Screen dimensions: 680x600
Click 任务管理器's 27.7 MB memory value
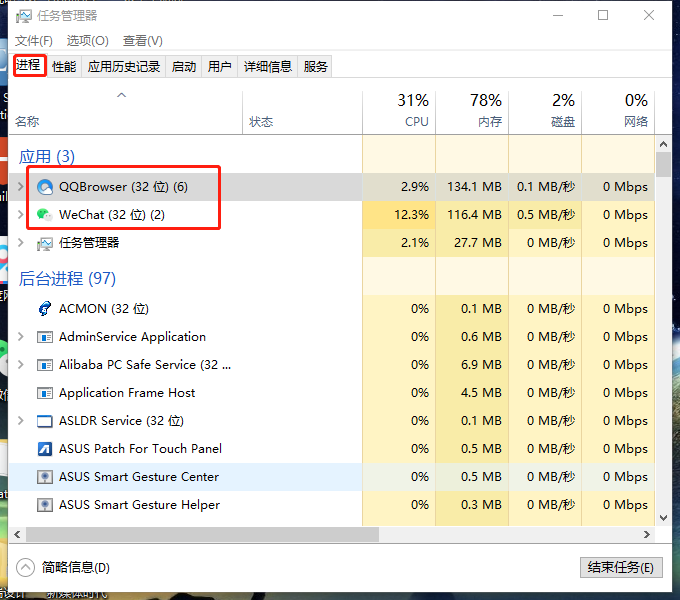pos(478,243)
